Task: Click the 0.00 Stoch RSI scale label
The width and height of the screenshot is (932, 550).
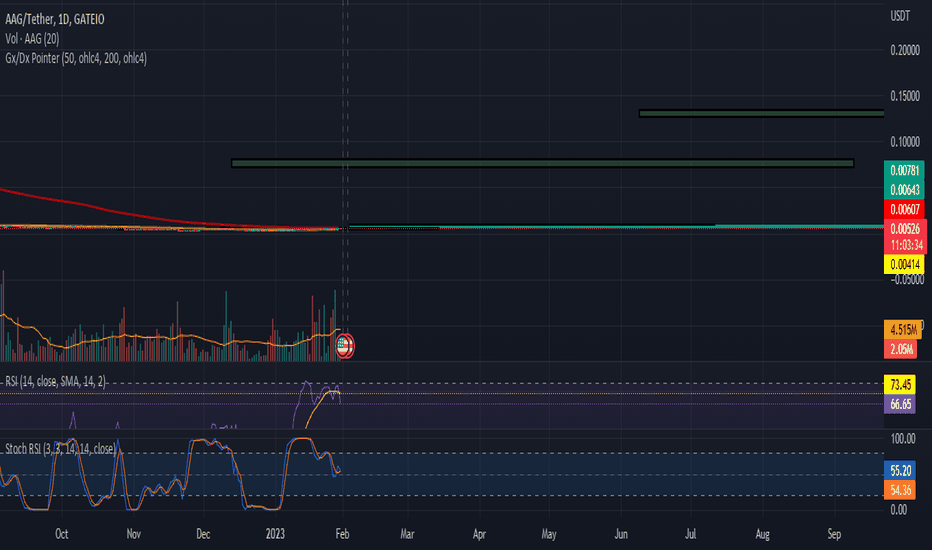Action: tap(899, 510)
